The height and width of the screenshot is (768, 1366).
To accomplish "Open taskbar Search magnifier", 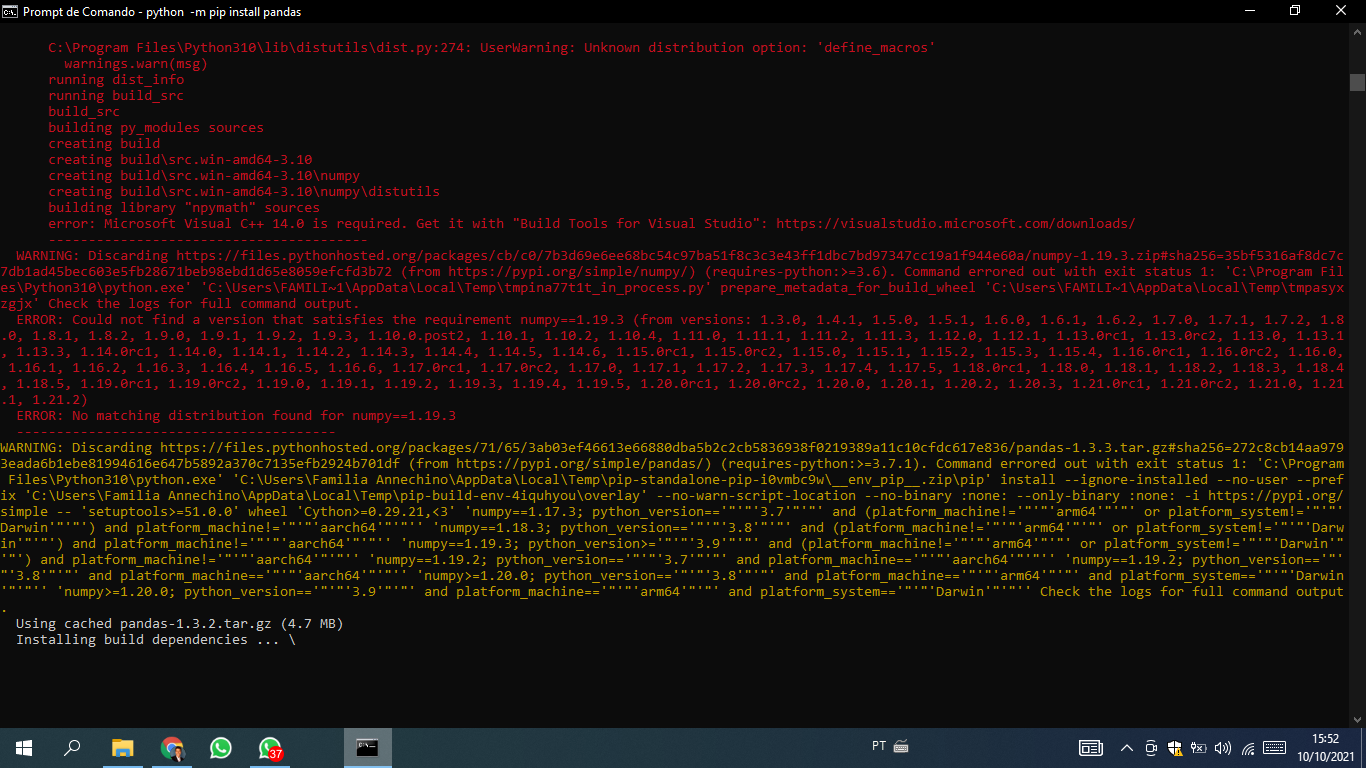I will [72, 747].
